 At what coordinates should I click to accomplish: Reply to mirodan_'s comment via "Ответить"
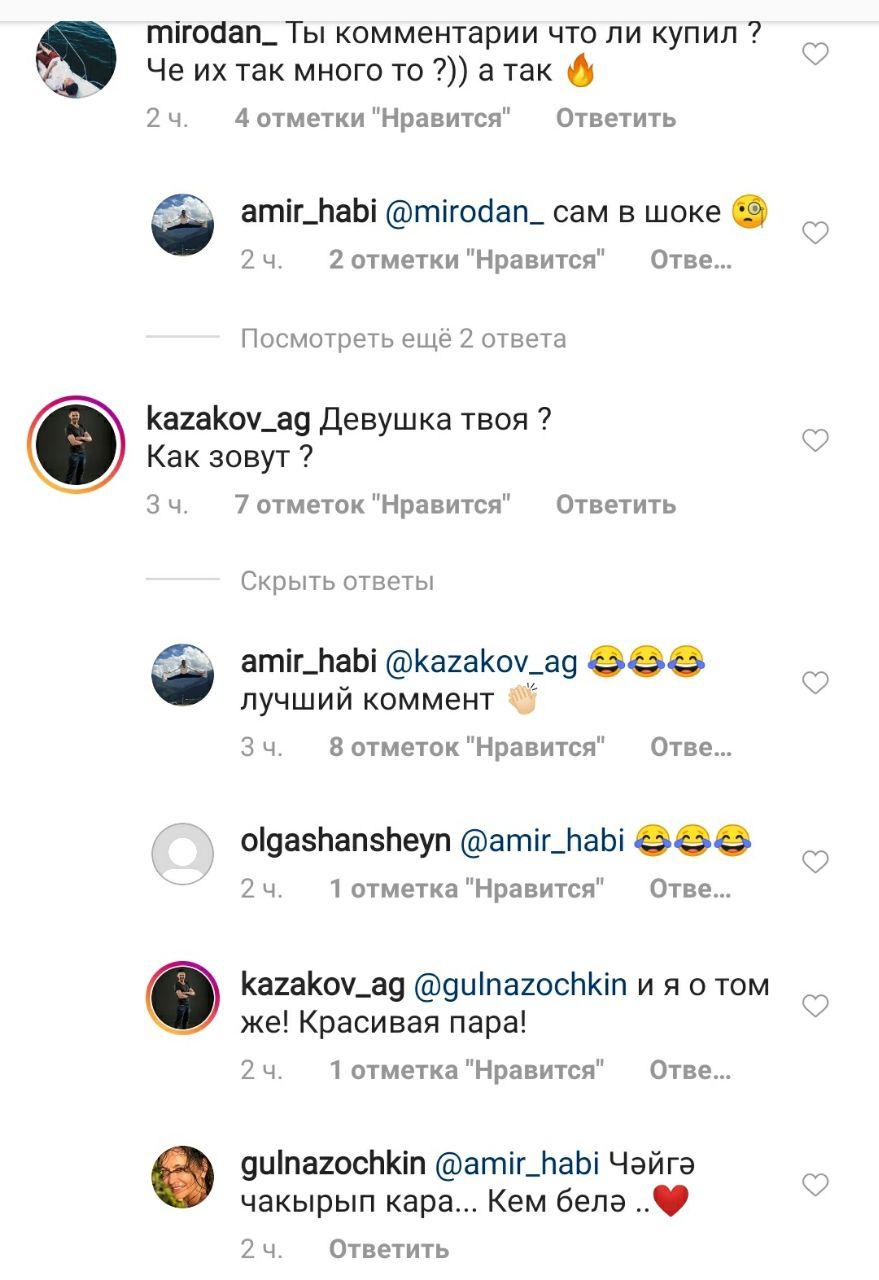616,118
